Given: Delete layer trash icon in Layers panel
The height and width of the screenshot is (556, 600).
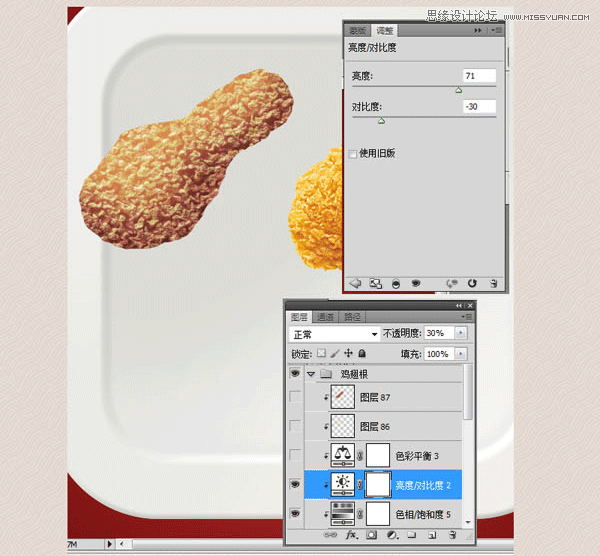Looking at the screenshot, I should tap(452, 535).
